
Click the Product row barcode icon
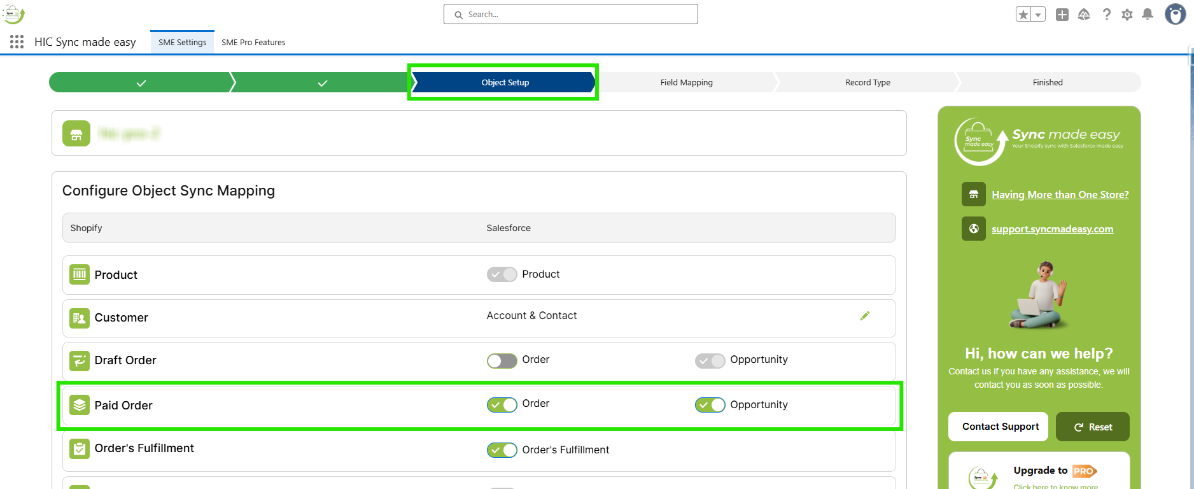79,274
